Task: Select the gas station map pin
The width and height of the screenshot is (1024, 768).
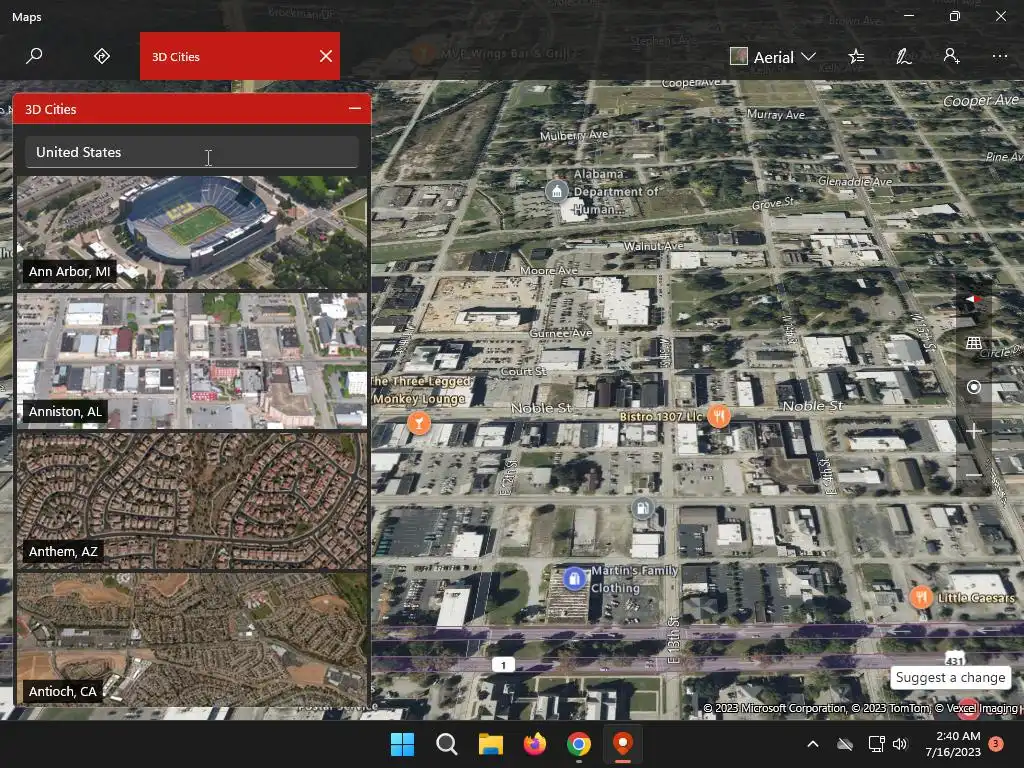Action: pos(643,507)
